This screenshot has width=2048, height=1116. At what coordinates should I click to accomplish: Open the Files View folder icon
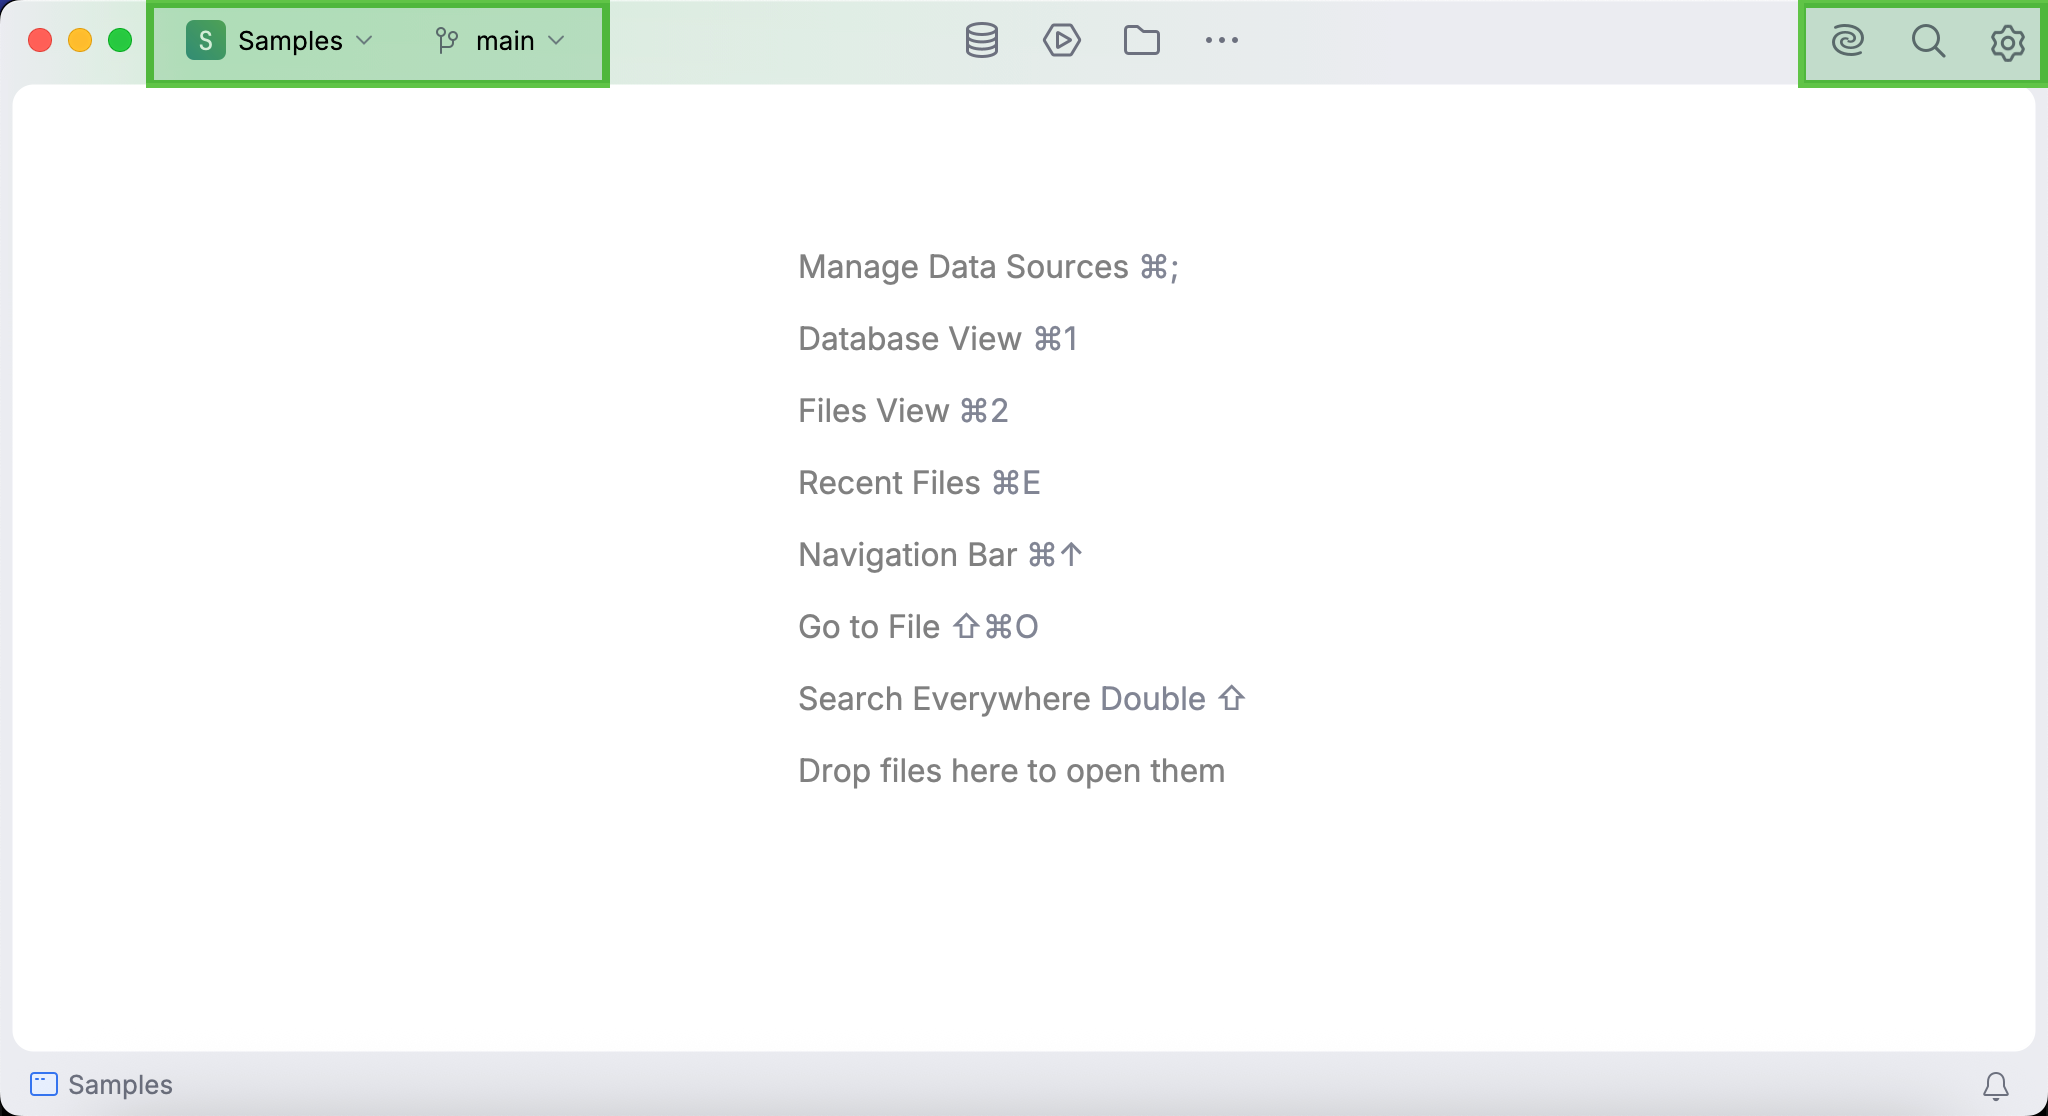1143,41
